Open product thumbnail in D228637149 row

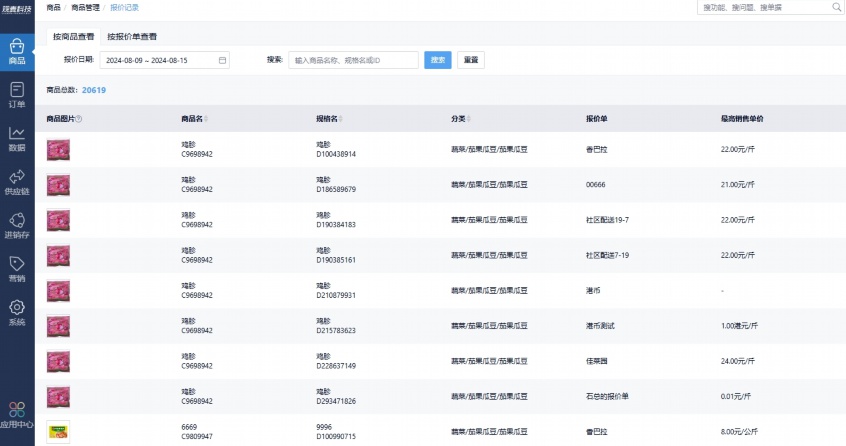coord(58,361)
